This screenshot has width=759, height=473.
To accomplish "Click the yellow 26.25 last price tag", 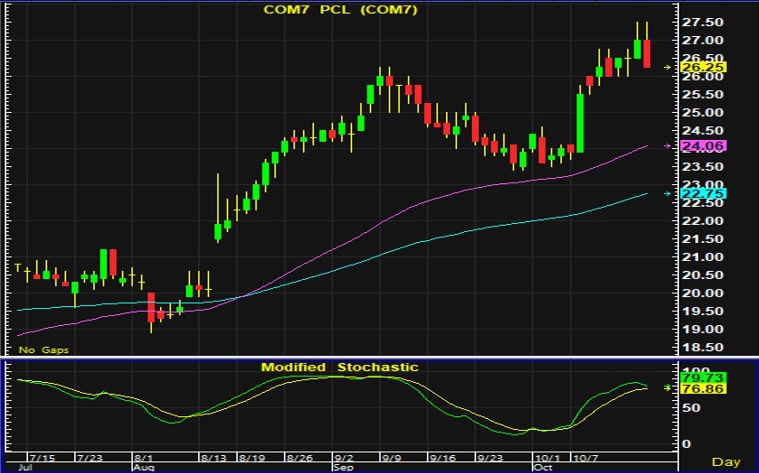I will [x=701, y=67].
